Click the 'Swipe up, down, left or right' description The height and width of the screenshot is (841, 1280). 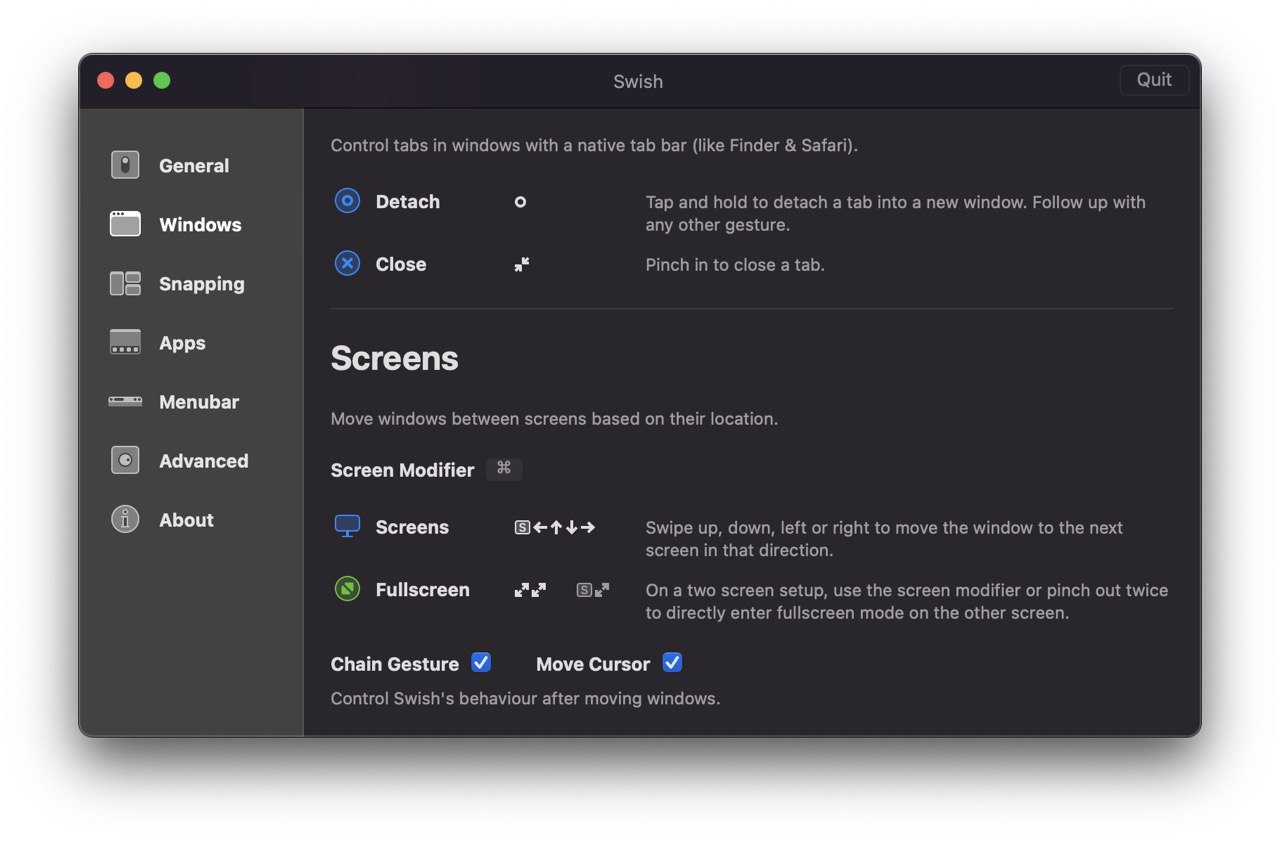pos(884,538)
